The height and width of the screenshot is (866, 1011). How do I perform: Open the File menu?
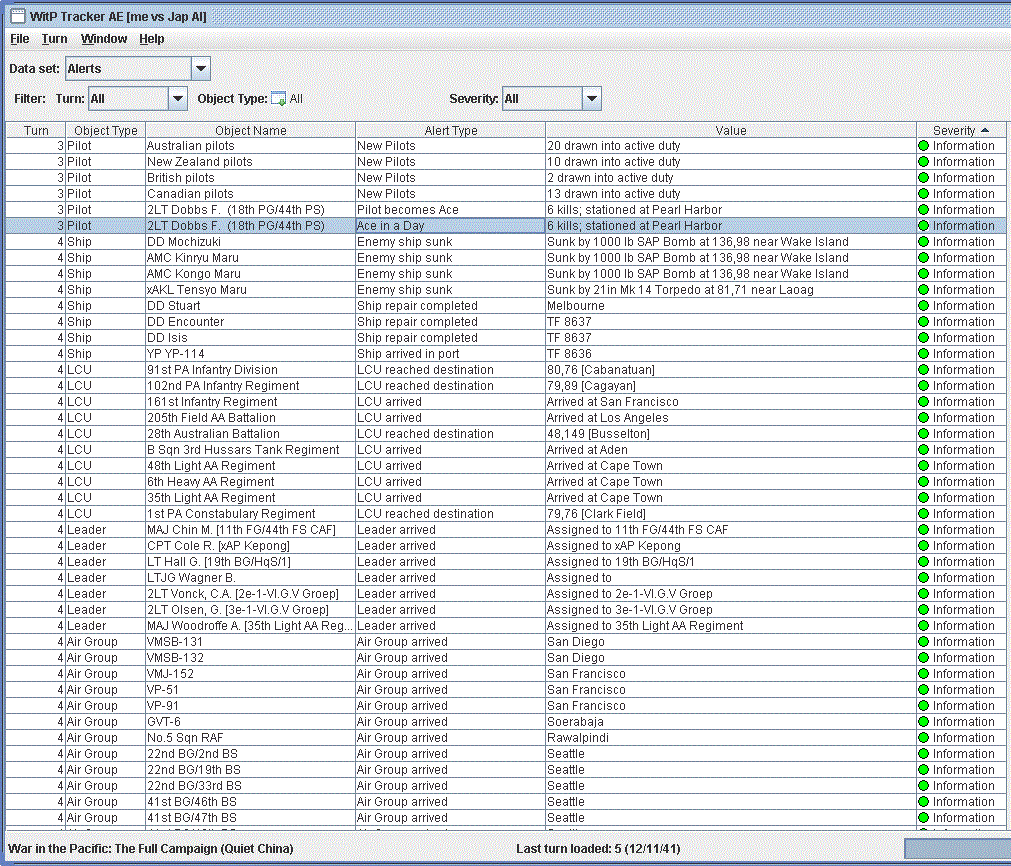point(19,39)
